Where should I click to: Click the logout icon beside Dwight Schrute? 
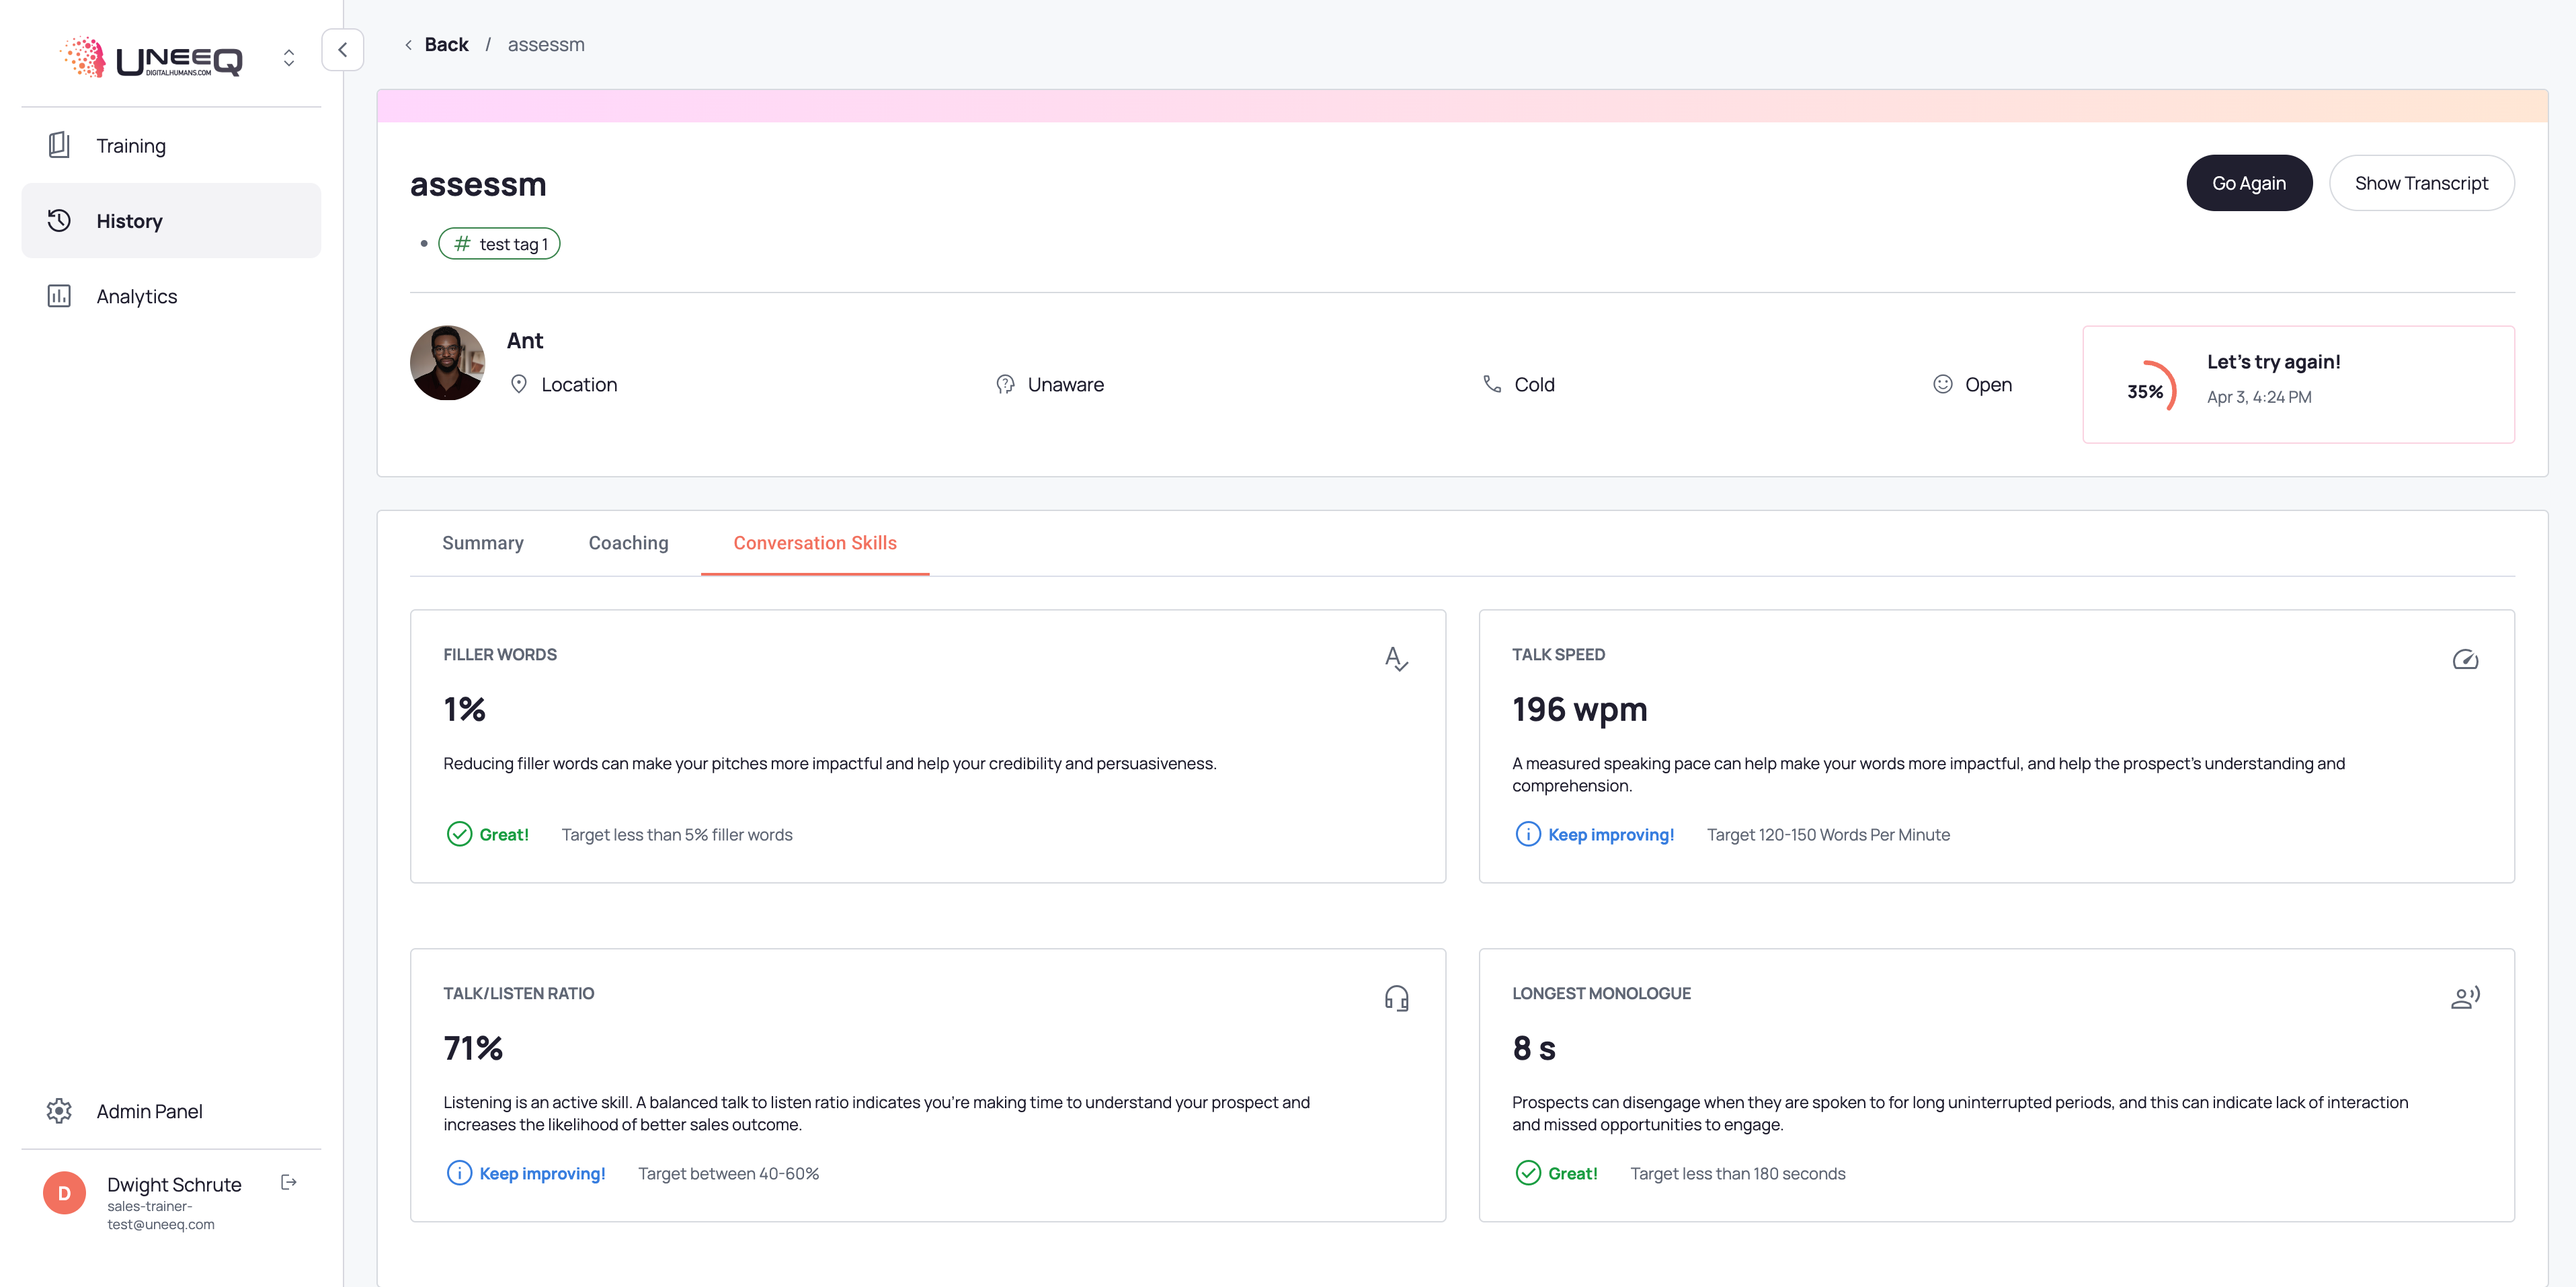289,1182
